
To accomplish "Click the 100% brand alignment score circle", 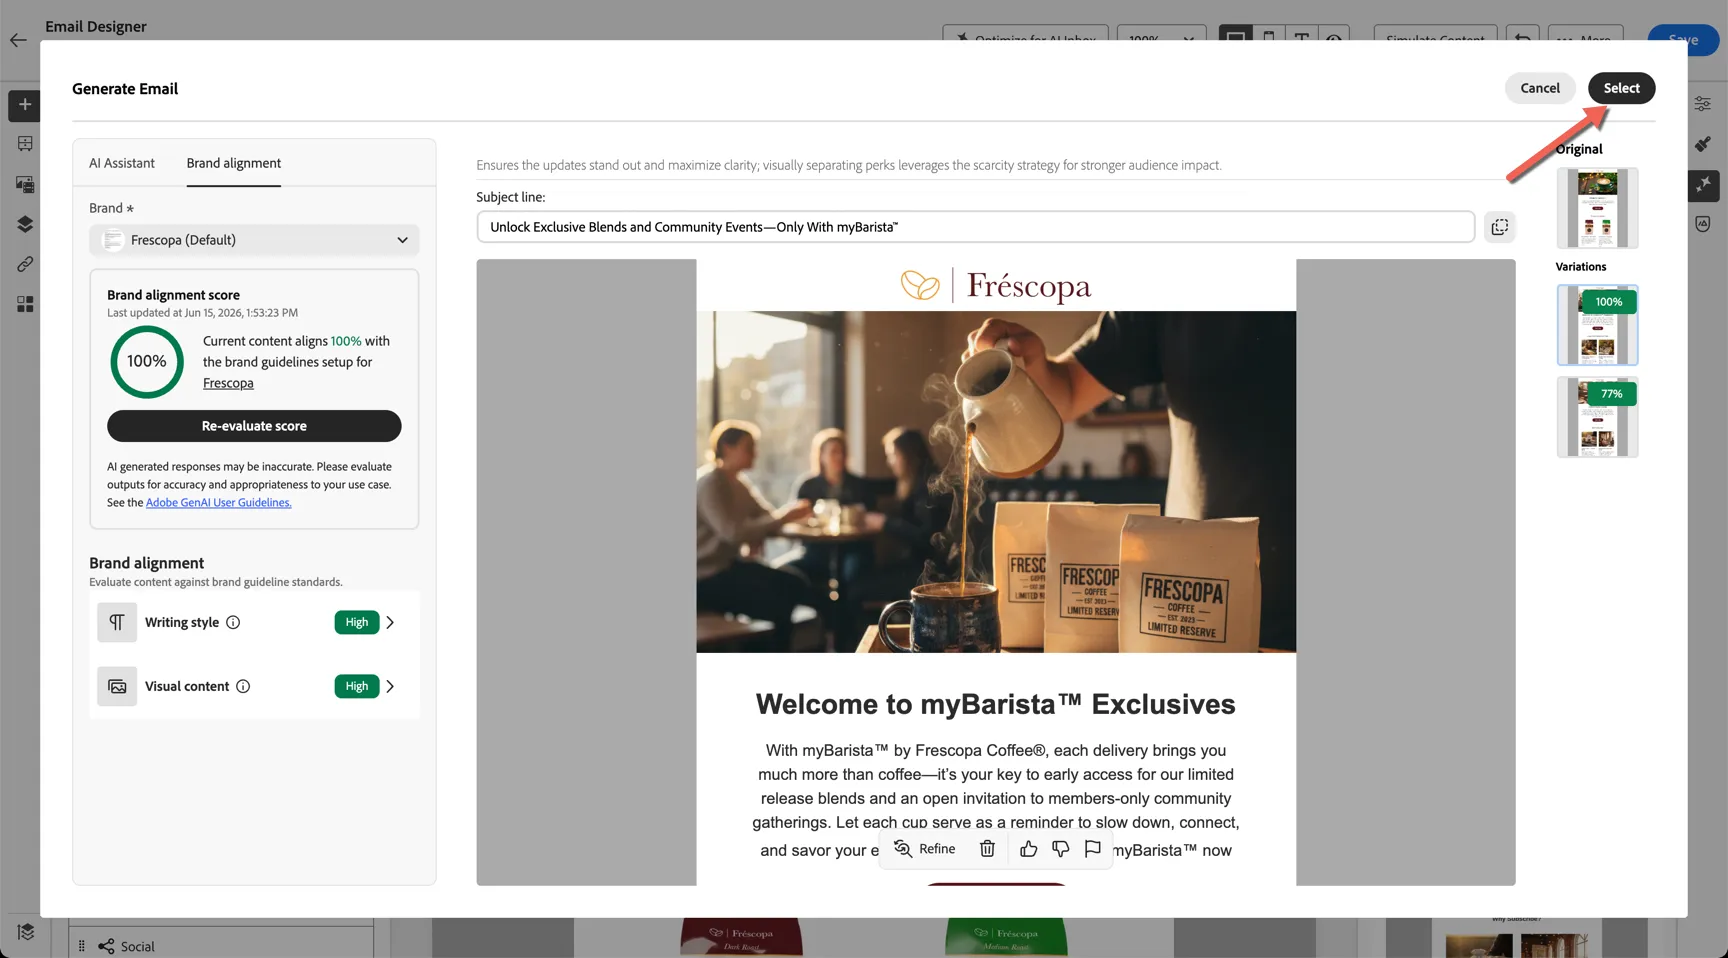I will 147,361.
